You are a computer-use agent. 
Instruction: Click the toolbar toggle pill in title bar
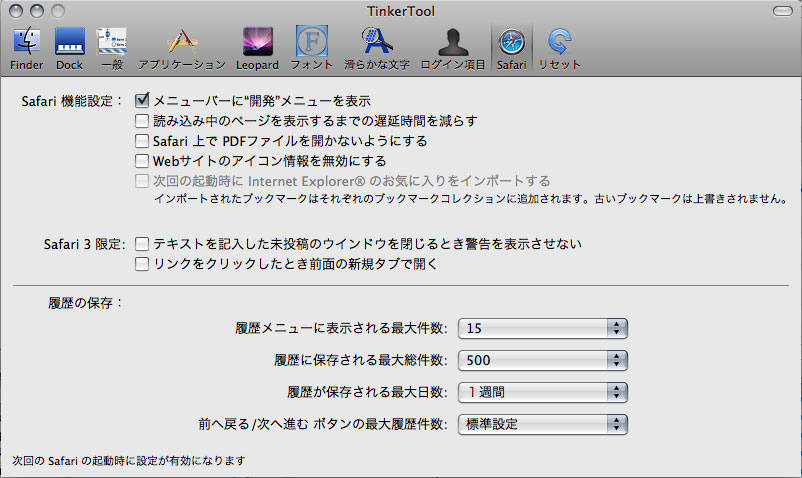pos(783,11)
